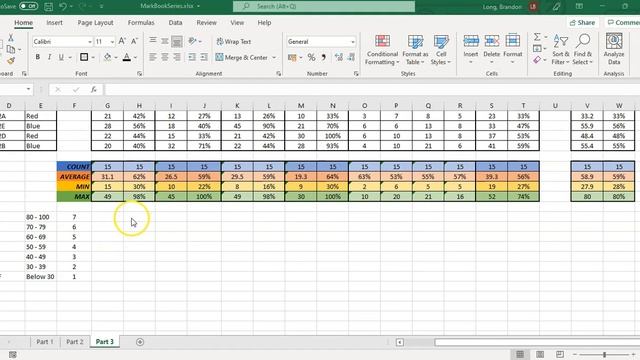640x360 pixels.
Task: Open Format as Table gallery
Action: (x=415, y=50)
